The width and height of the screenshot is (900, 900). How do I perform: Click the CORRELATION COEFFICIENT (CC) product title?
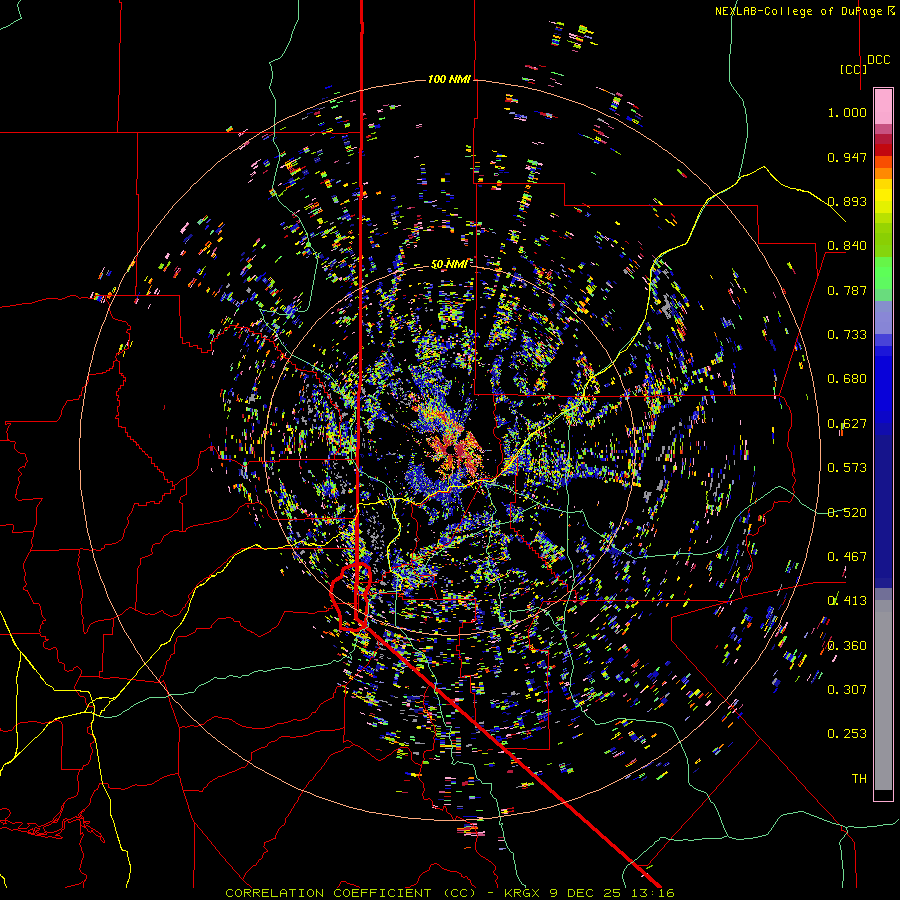click(350, 893)
